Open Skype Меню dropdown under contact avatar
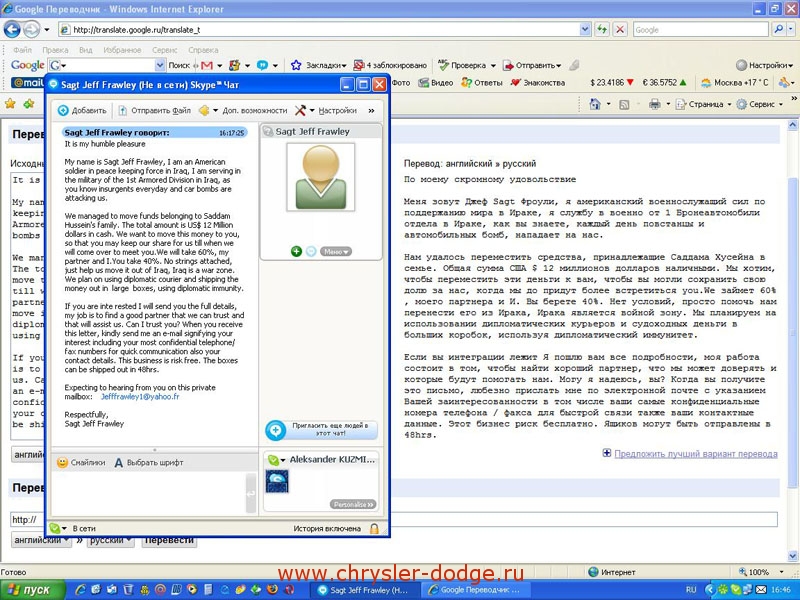The height and width of the screenshot is (600, 800). coord(336,252)
